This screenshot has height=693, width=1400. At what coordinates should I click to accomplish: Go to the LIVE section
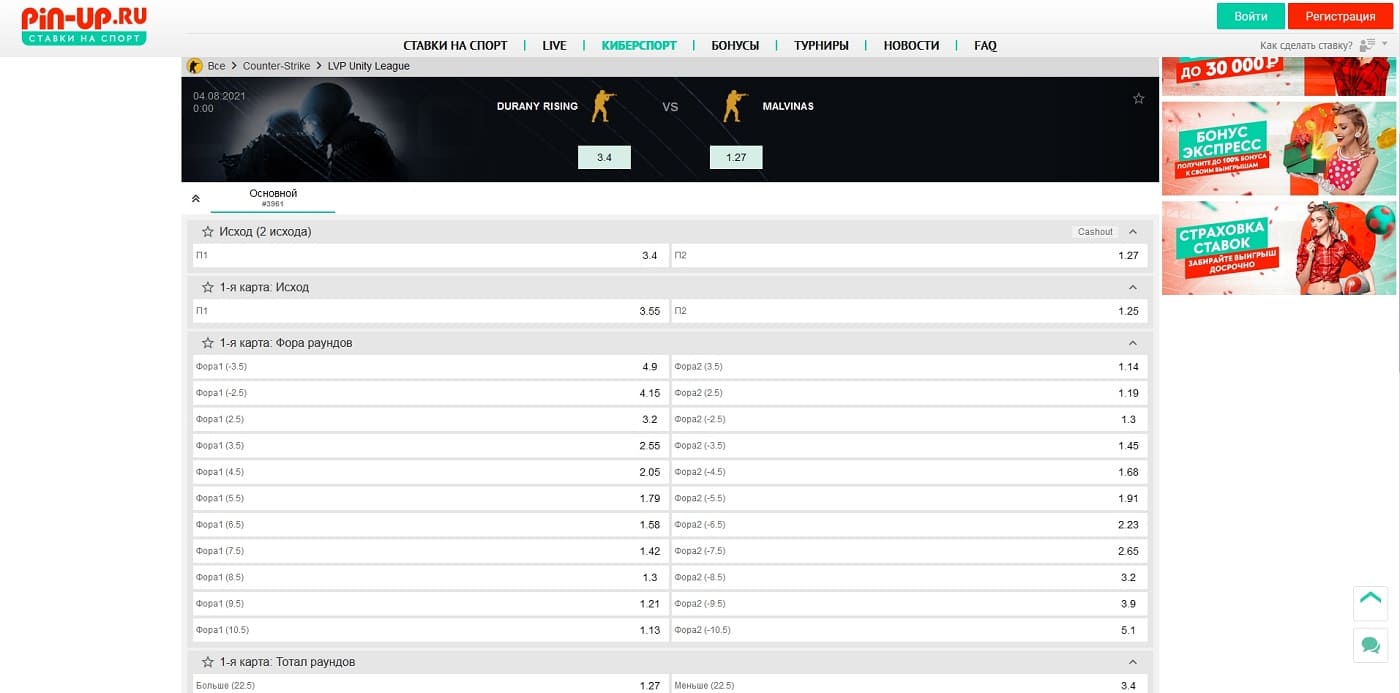click(x=554, y=46)
